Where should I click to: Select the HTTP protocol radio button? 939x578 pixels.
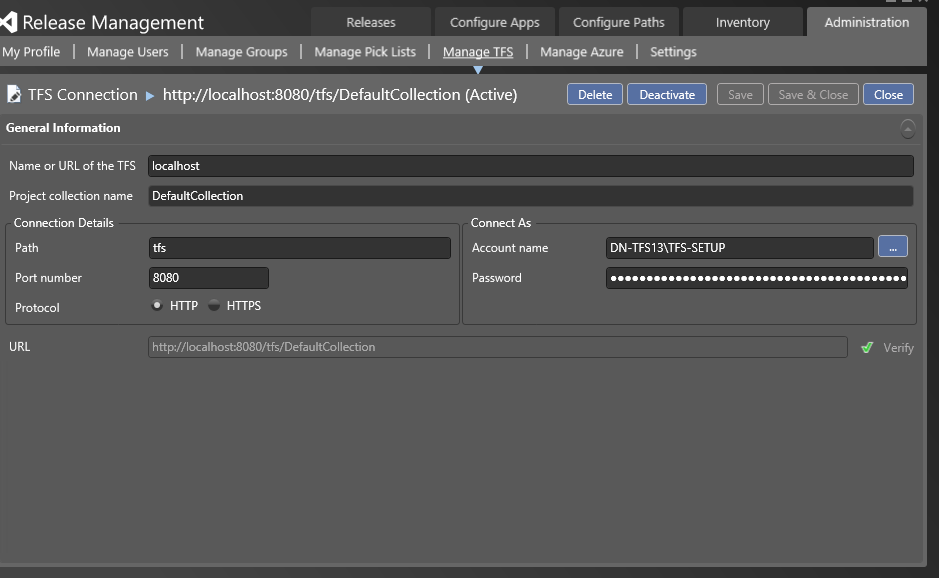[158, 306]
